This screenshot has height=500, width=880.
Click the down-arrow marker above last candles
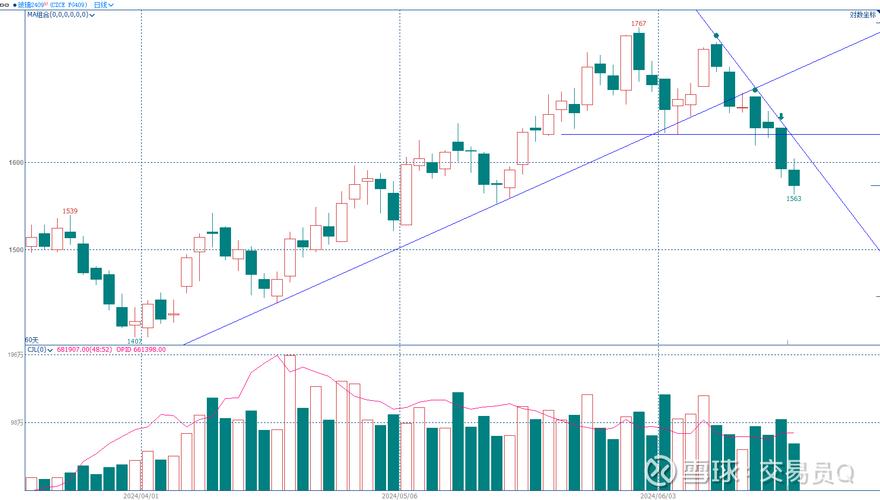point(781,117)
